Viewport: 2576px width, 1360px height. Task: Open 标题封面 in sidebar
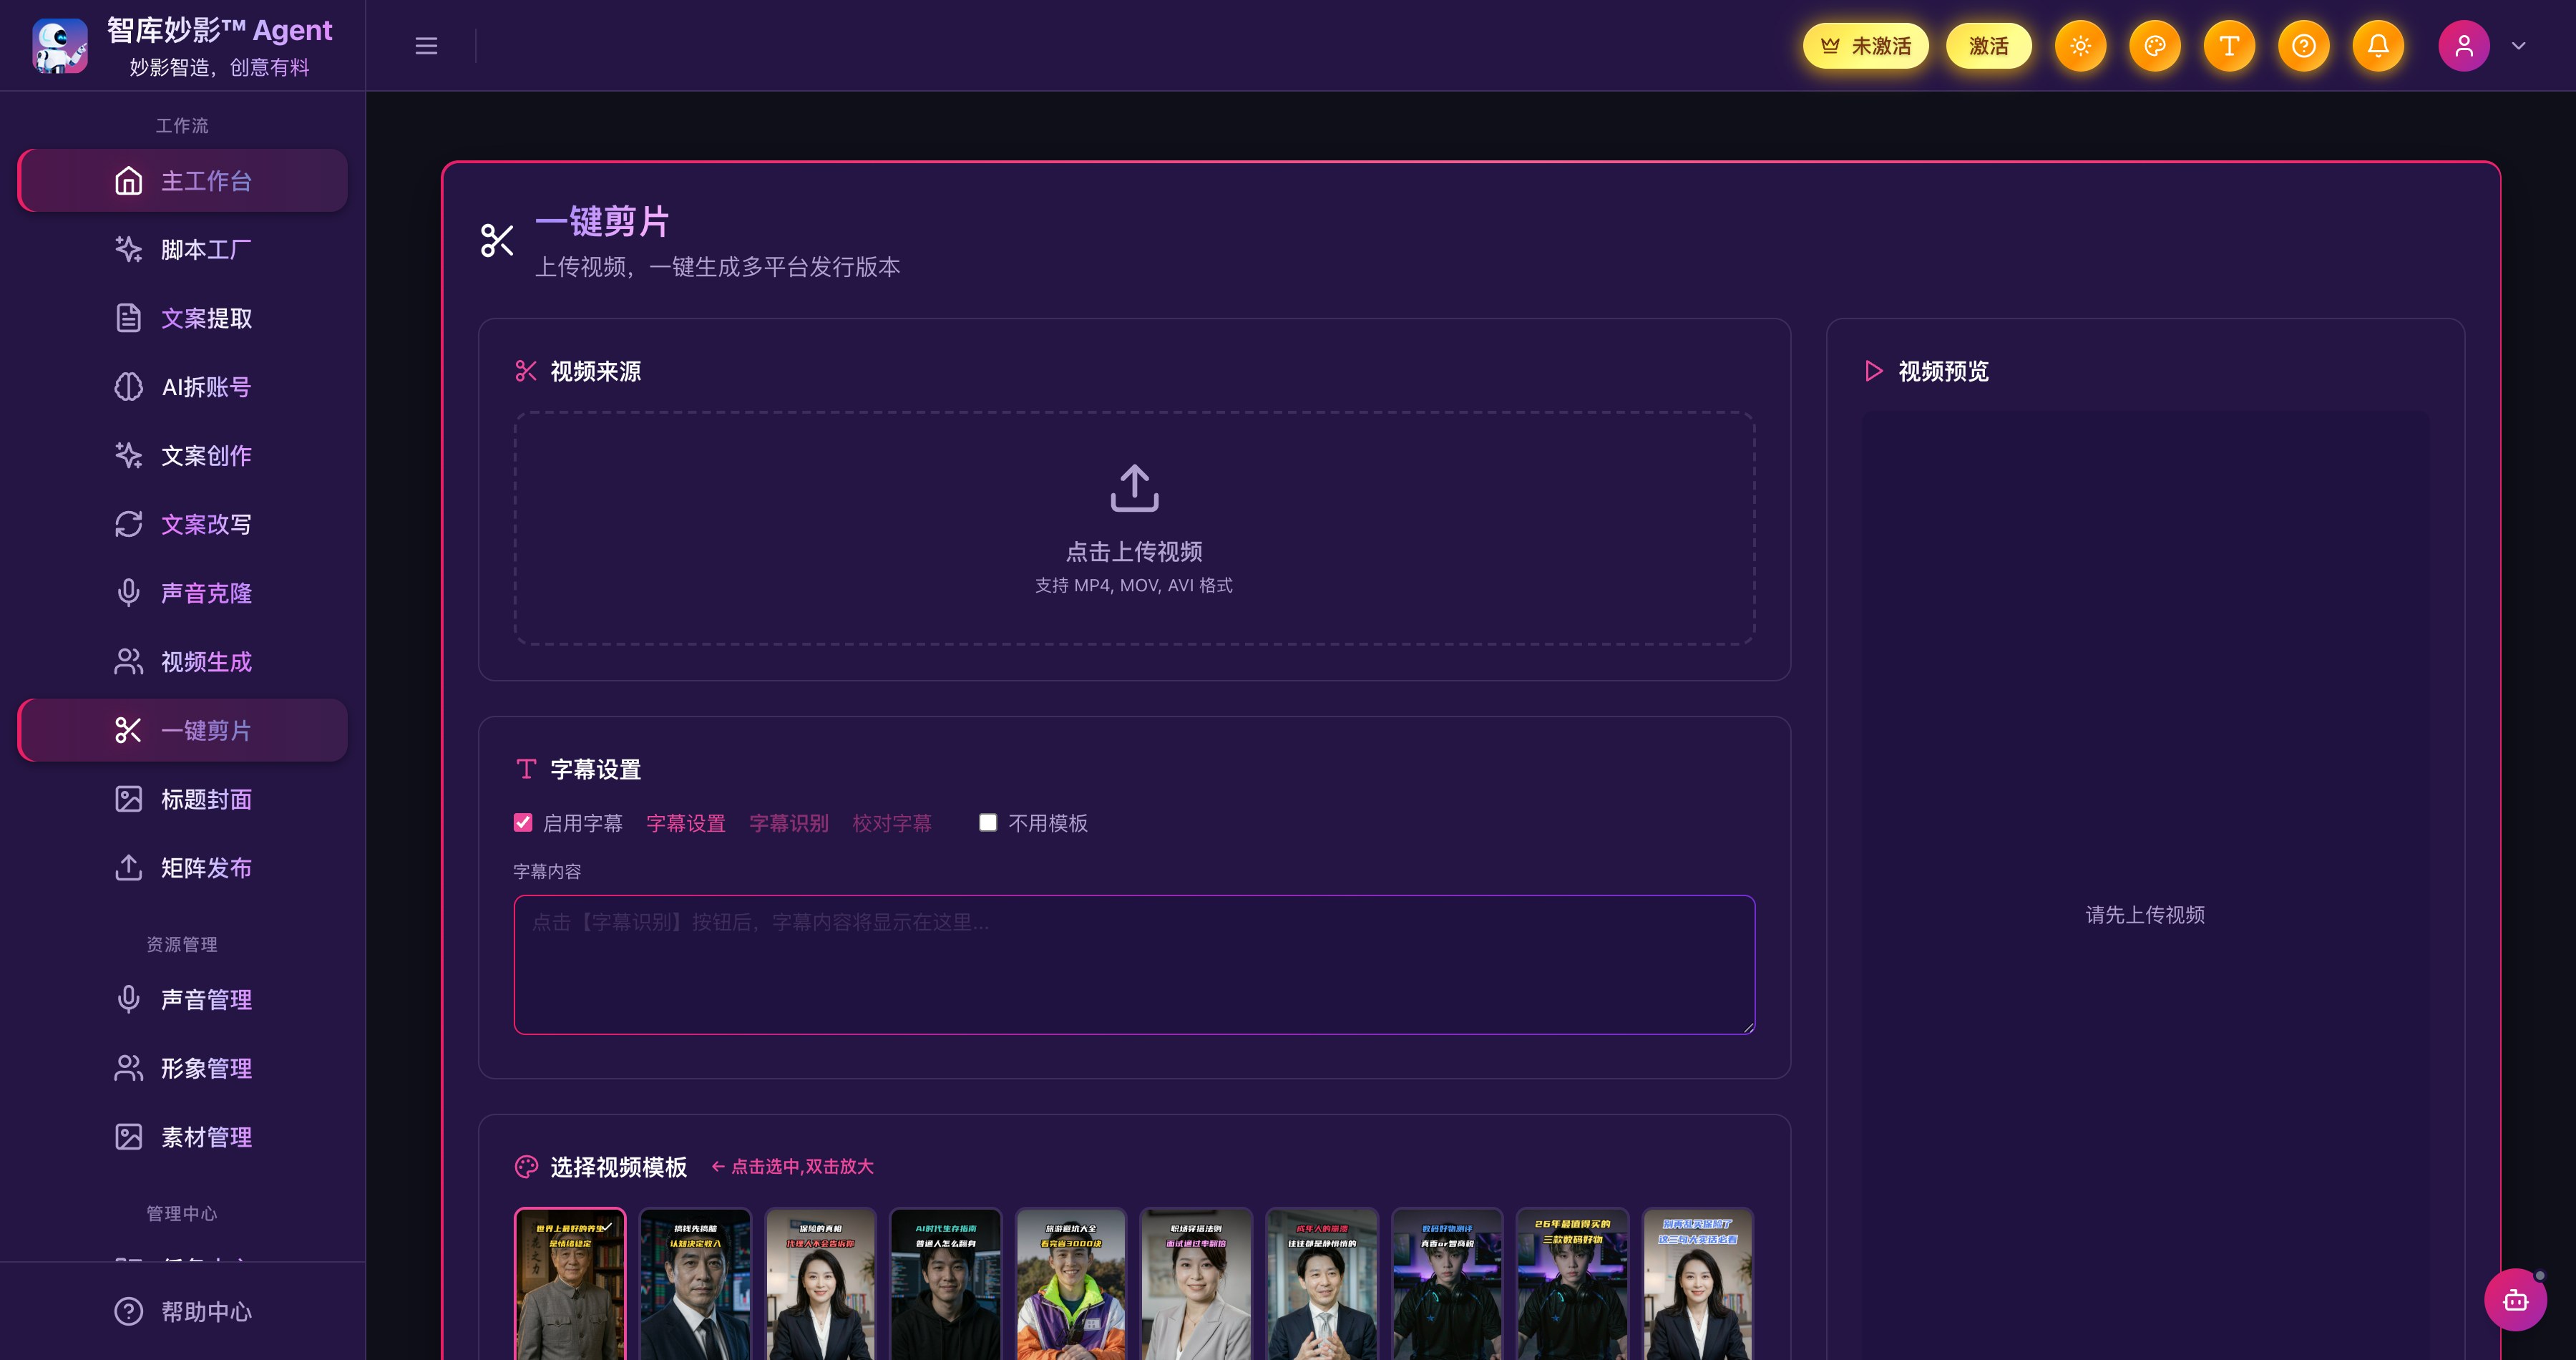[x=183, y=799]
